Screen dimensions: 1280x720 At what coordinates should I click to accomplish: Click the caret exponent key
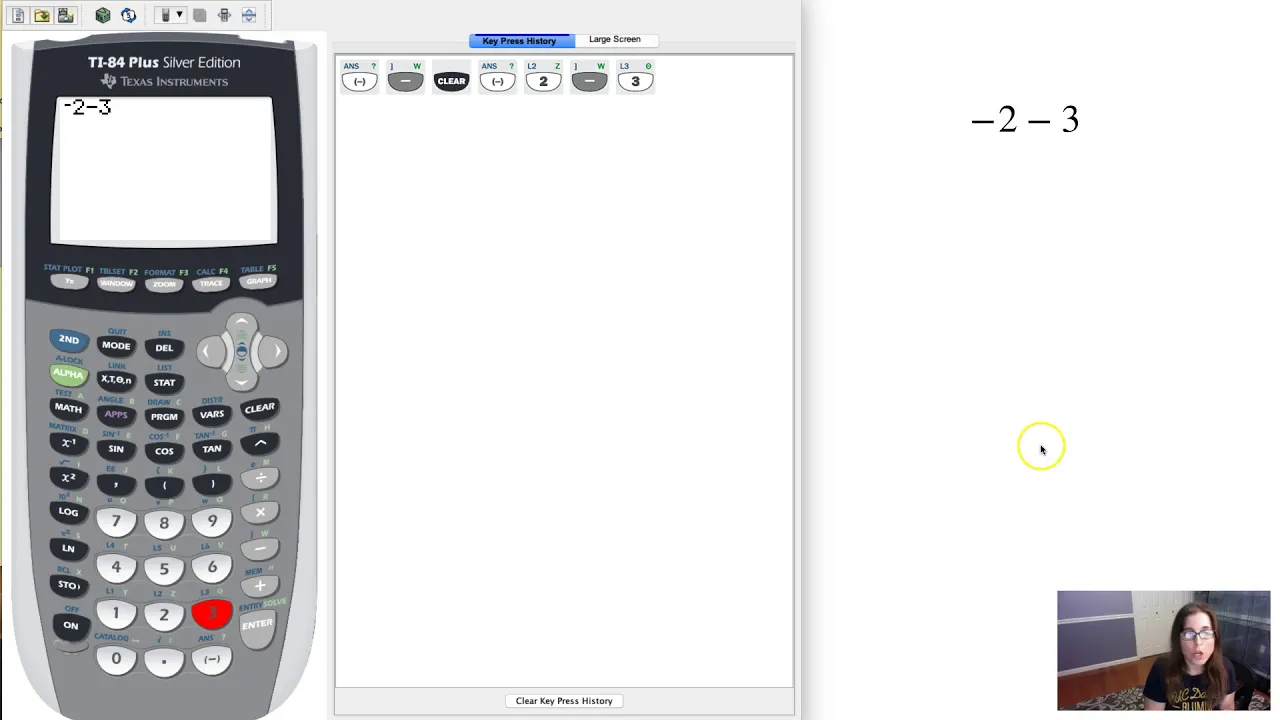coord(260,443)
